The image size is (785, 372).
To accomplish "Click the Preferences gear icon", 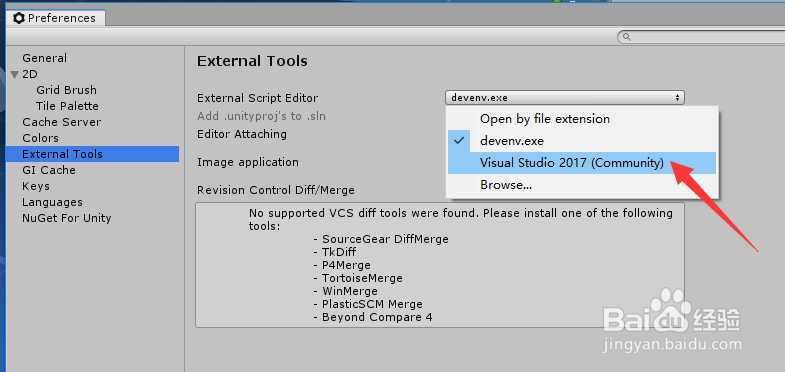I will (19, 19).
